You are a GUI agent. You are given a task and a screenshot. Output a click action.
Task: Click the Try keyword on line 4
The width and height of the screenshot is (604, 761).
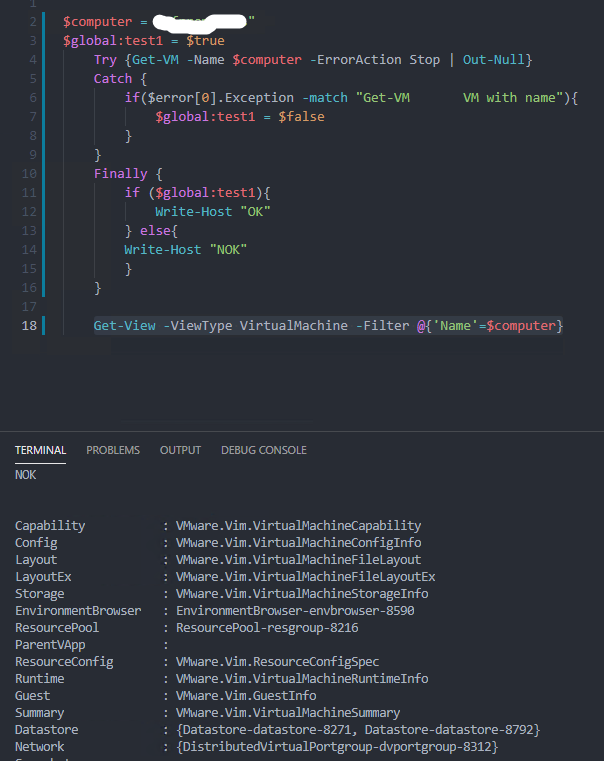pos(105,59)
